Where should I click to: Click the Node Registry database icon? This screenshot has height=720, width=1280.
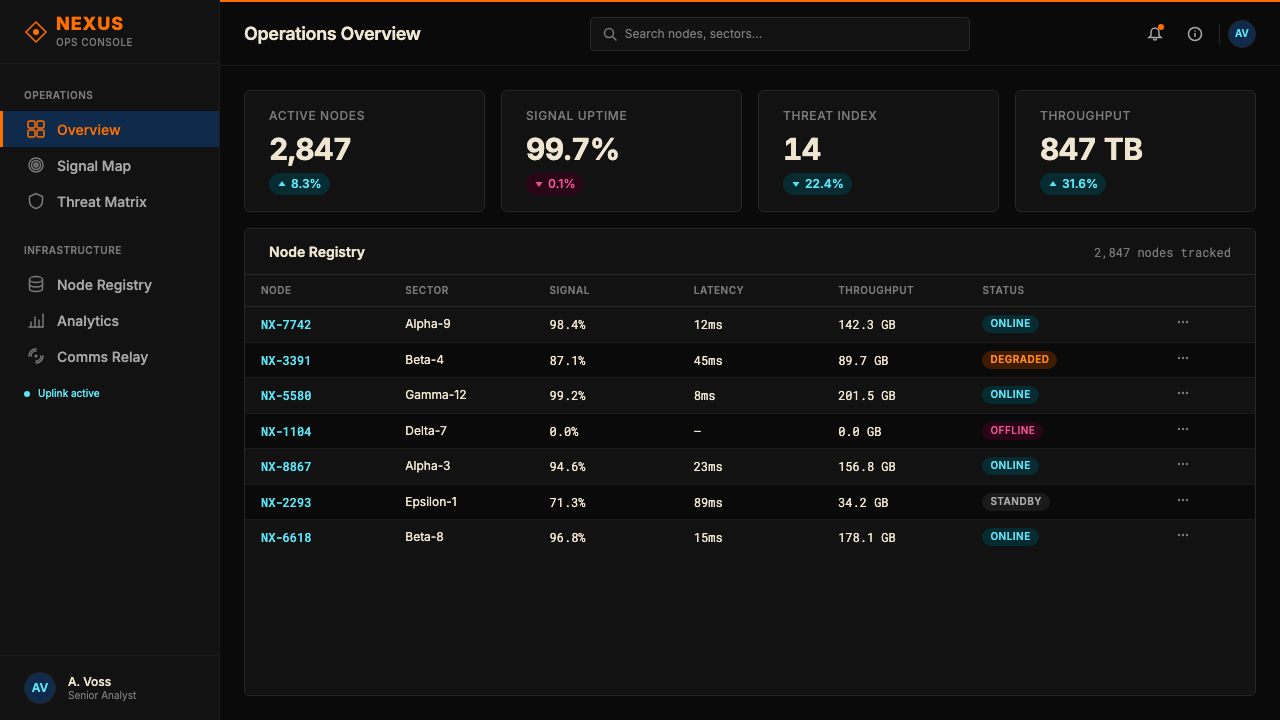(x=36, y=284)
